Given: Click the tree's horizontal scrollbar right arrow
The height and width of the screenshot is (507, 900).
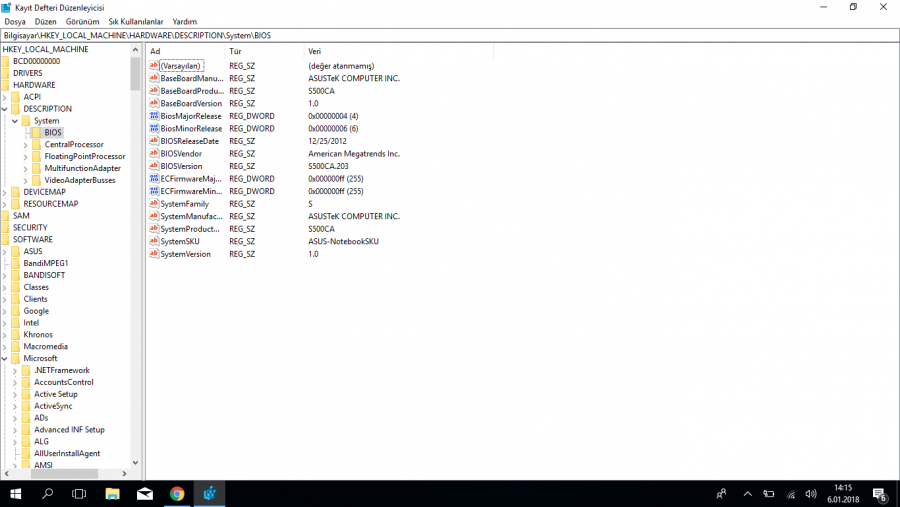Looking at the screenshot, I should (x=125, y=474).
